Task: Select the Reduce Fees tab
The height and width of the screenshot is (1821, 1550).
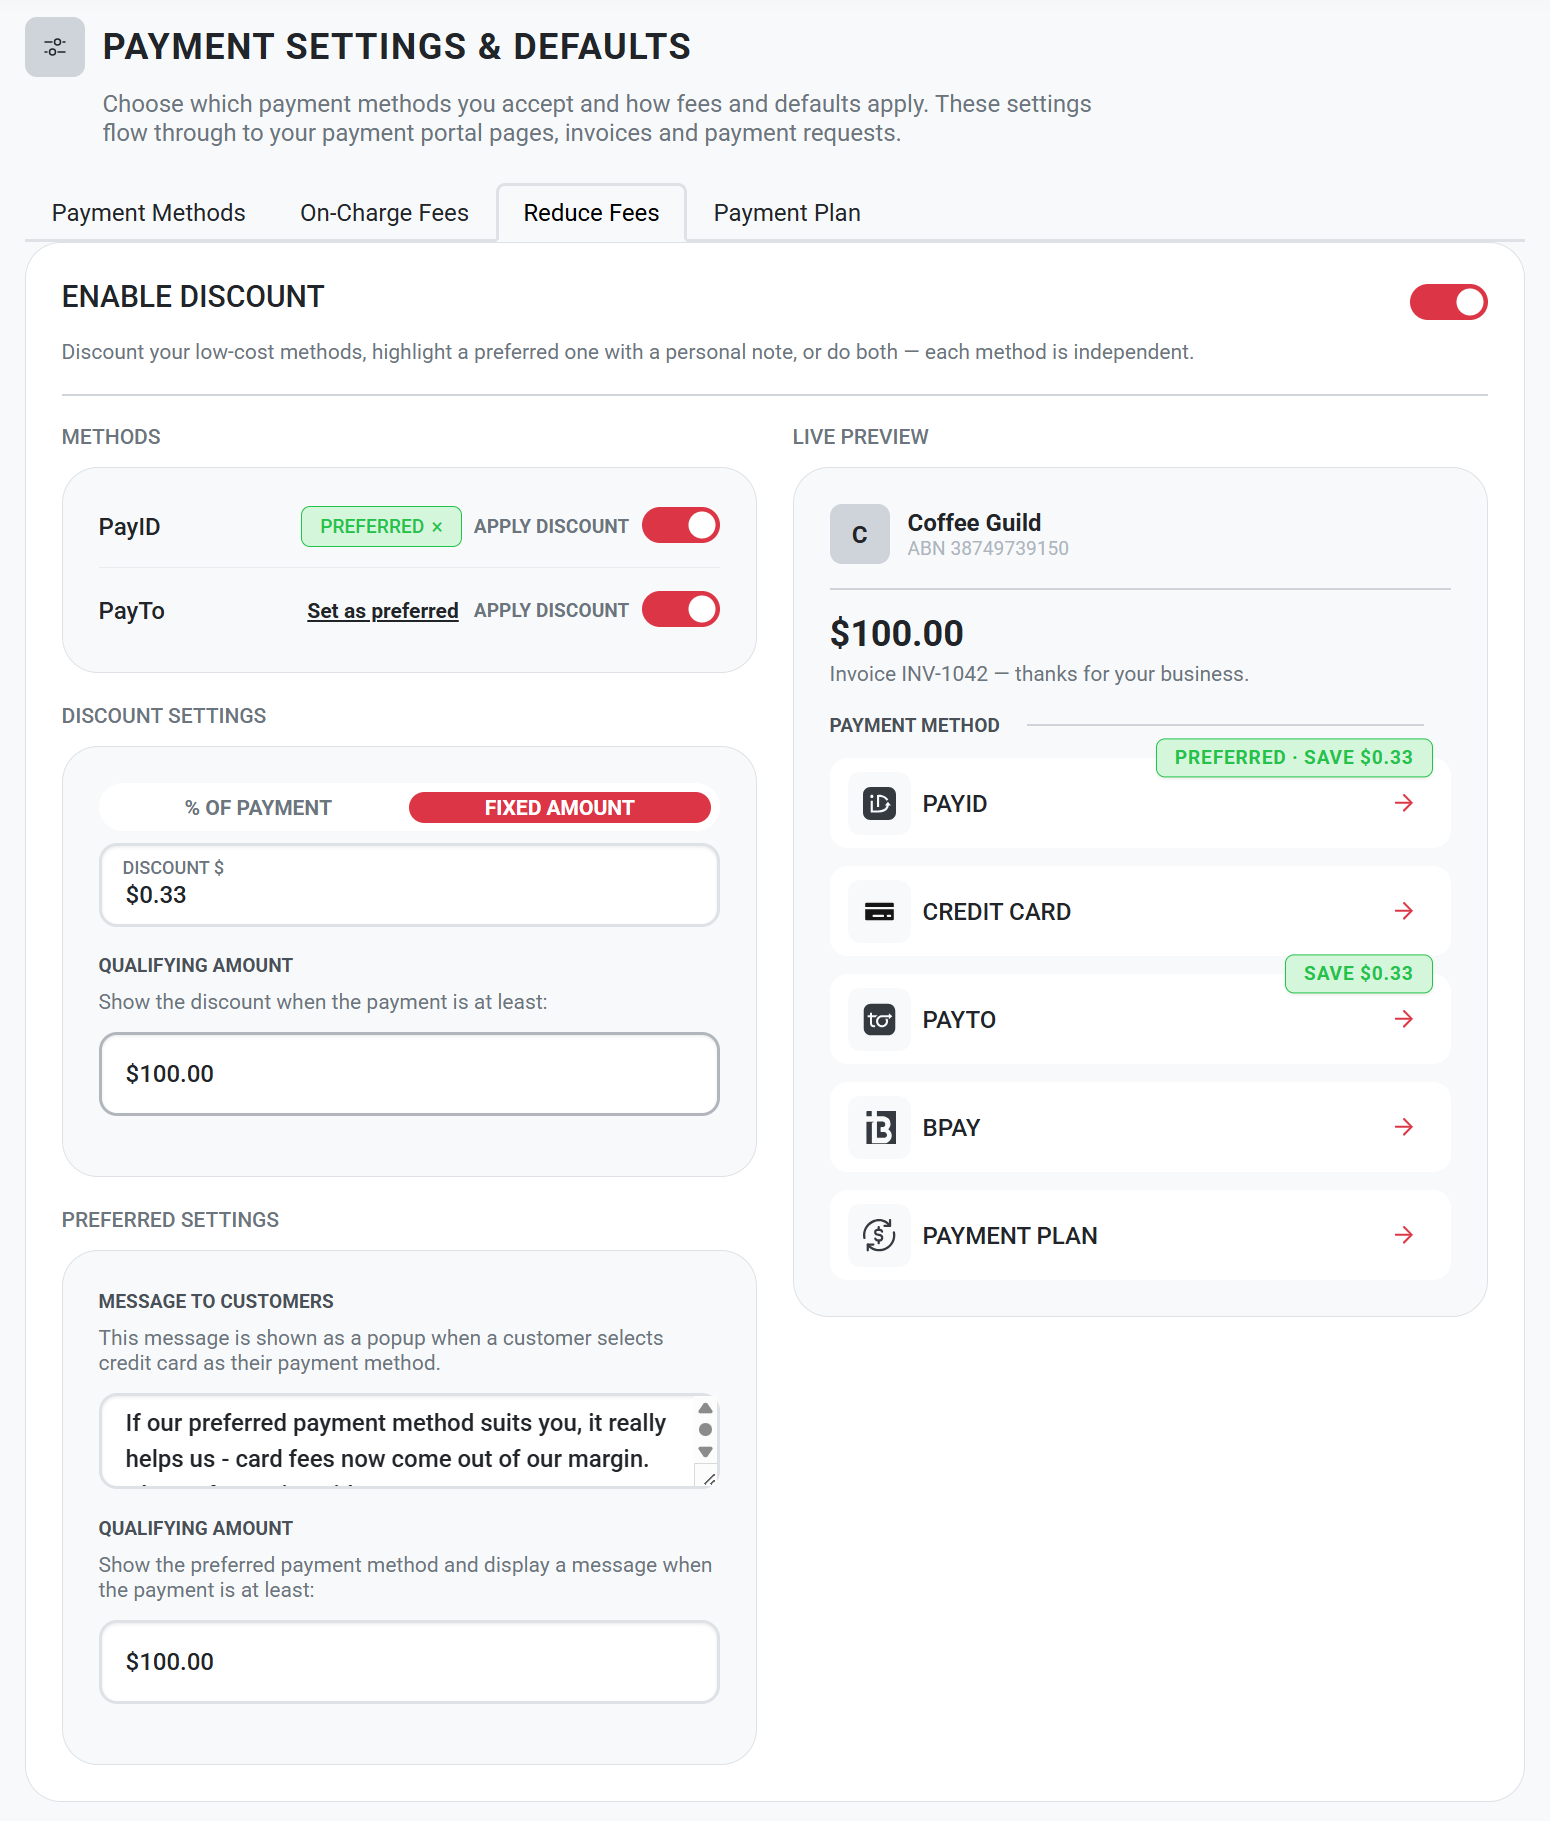Action: 591,213
